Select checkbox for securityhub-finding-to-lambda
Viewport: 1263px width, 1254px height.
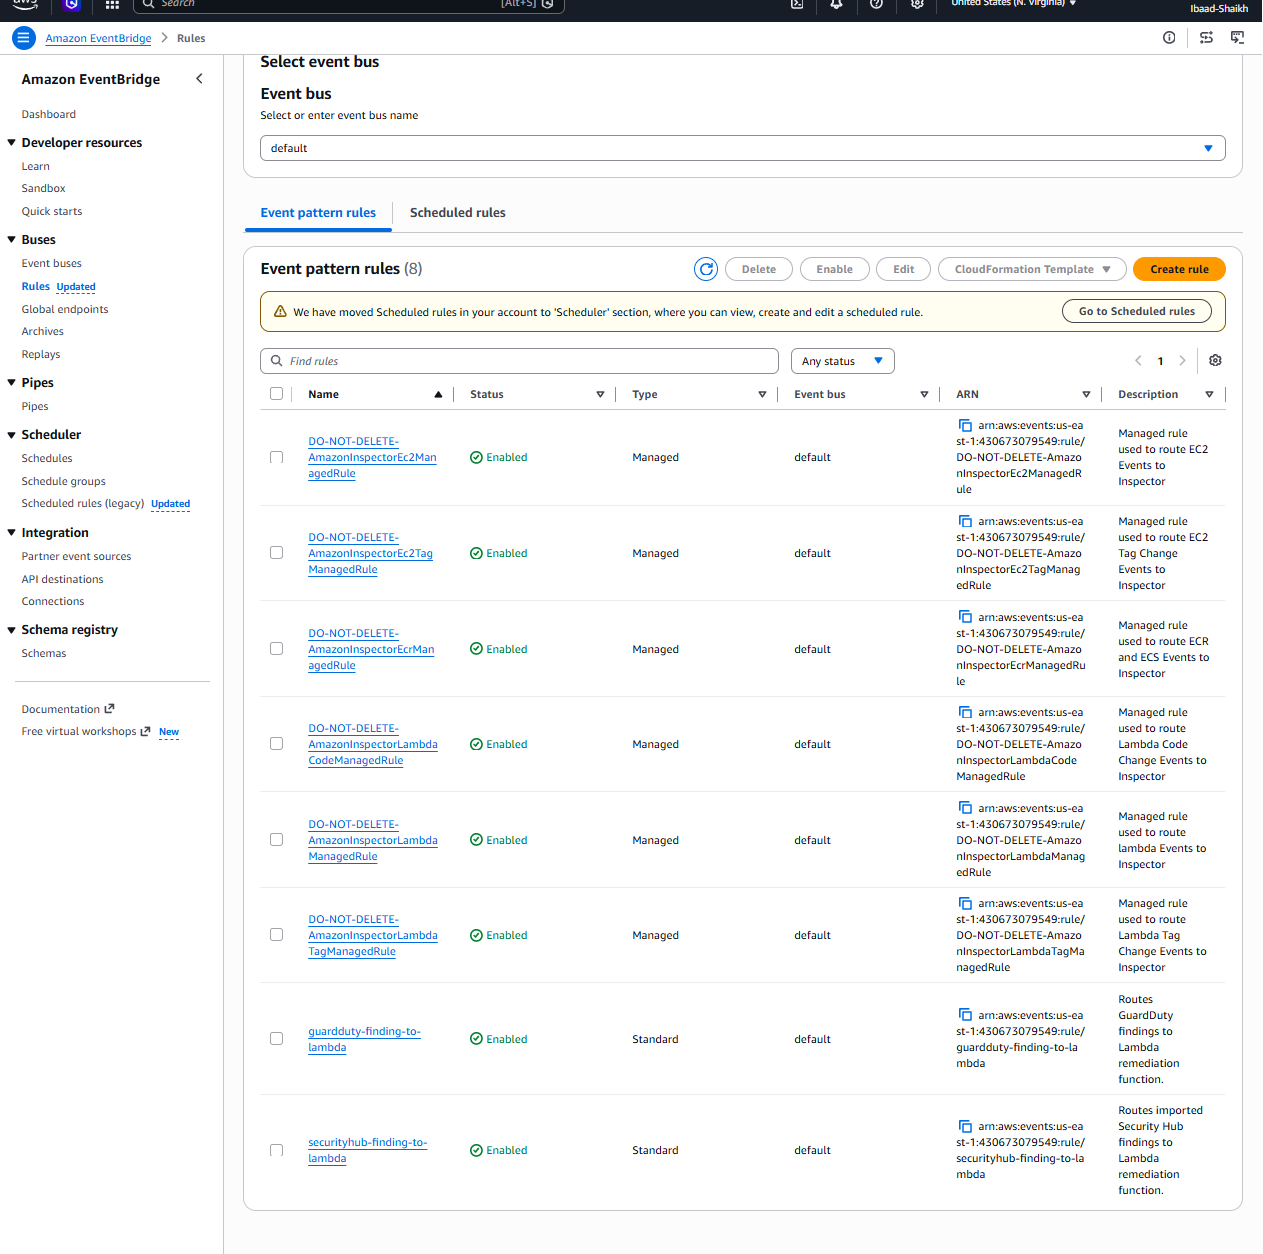(x=276, y=1150)
